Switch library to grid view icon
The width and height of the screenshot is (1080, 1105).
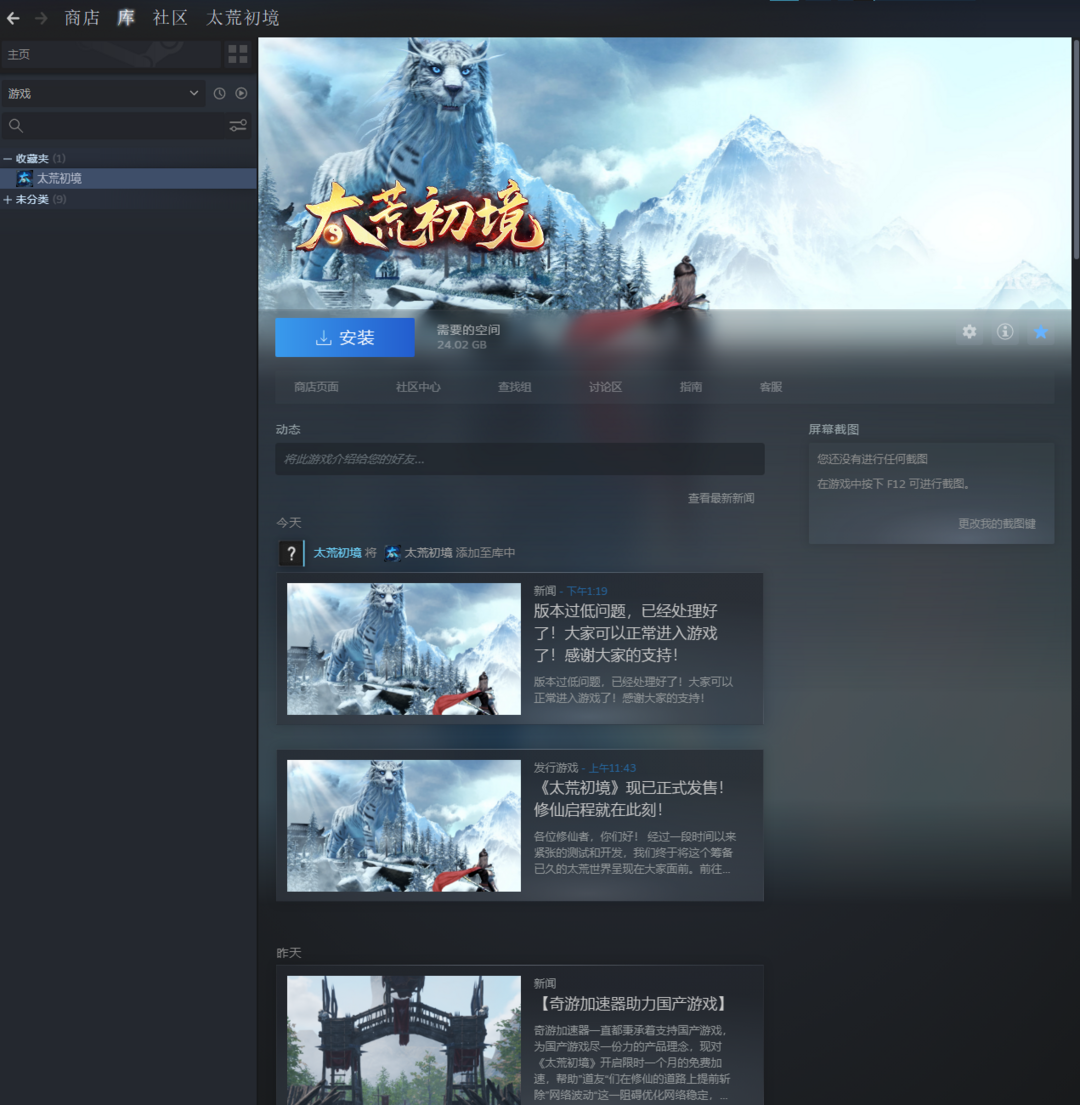238,54
